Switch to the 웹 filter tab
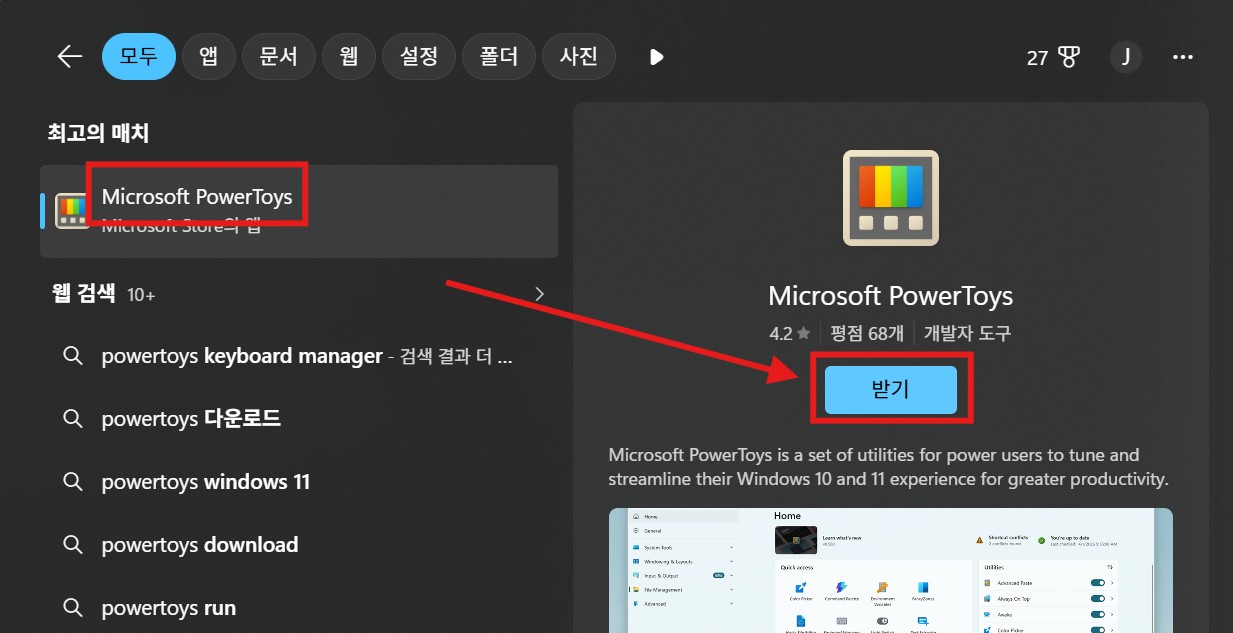The image size is (1233, 633). coord(348,57)
